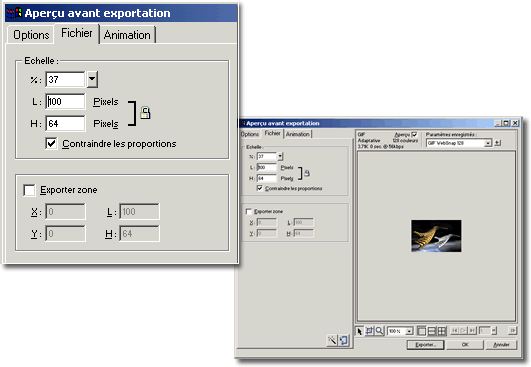Select the crop export area tool

click(369, 331)
